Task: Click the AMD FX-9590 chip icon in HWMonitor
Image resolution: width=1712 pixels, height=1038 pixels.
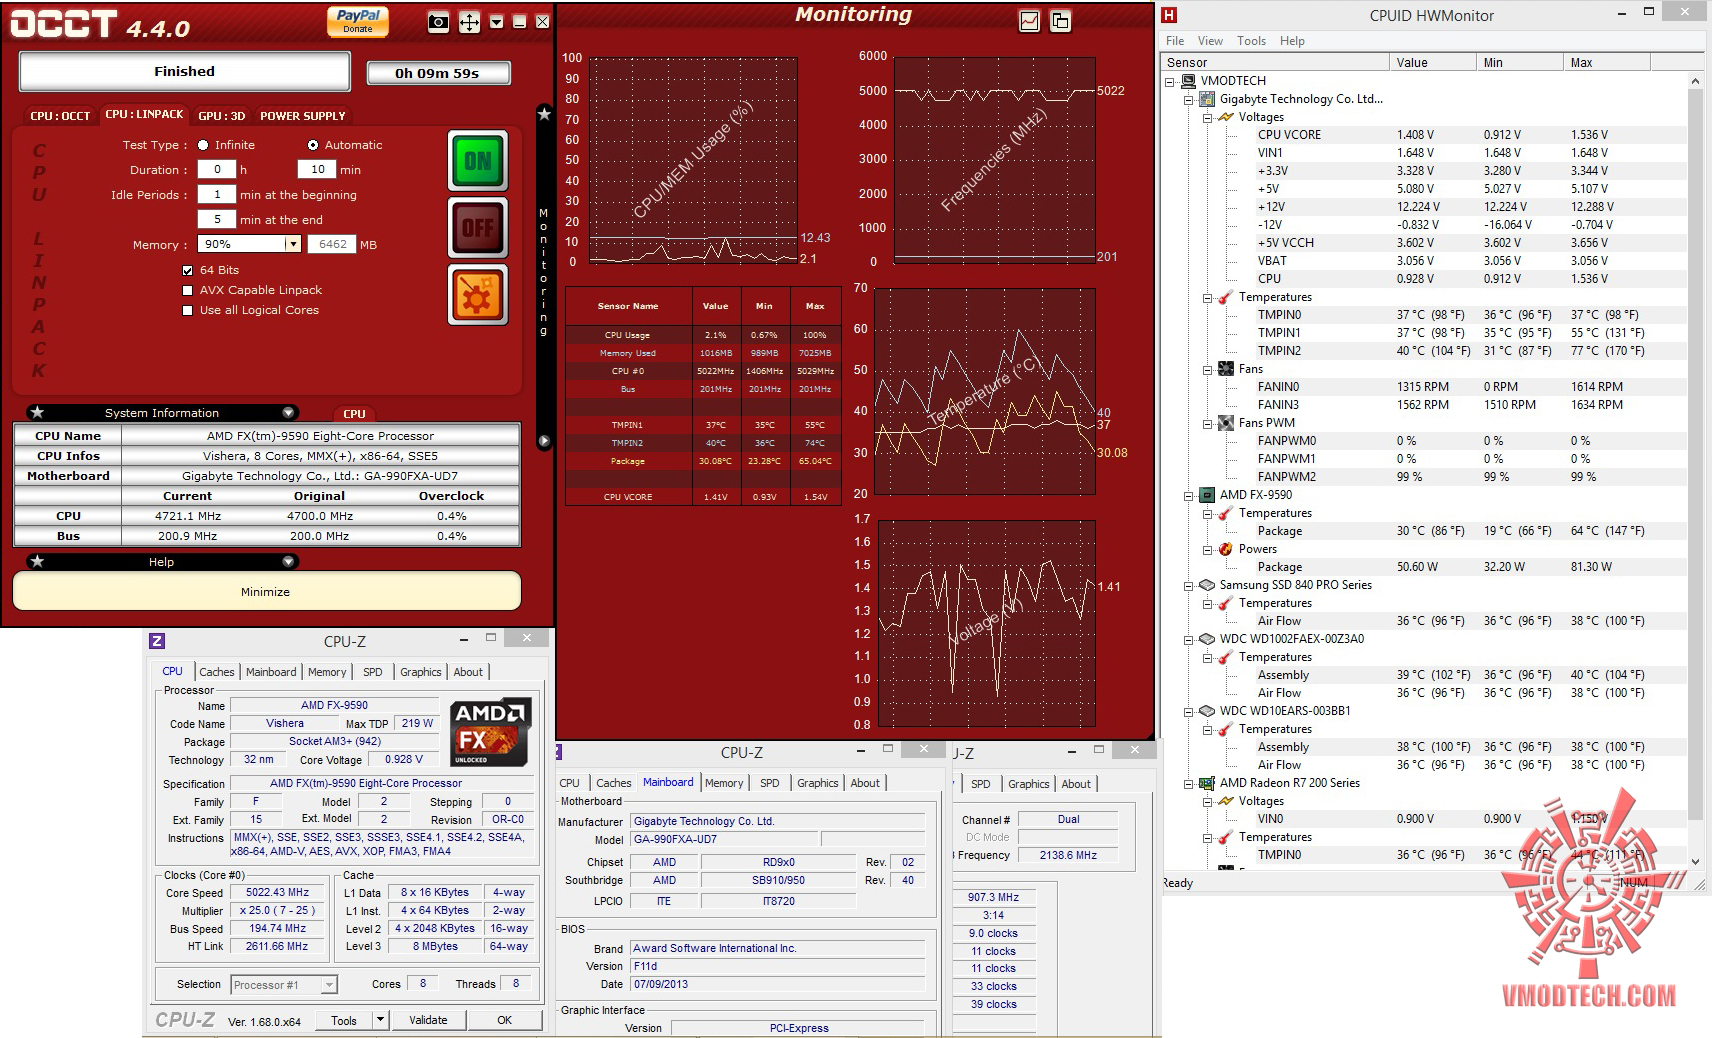Action: pyautogui.click(x=1207, y=495)
